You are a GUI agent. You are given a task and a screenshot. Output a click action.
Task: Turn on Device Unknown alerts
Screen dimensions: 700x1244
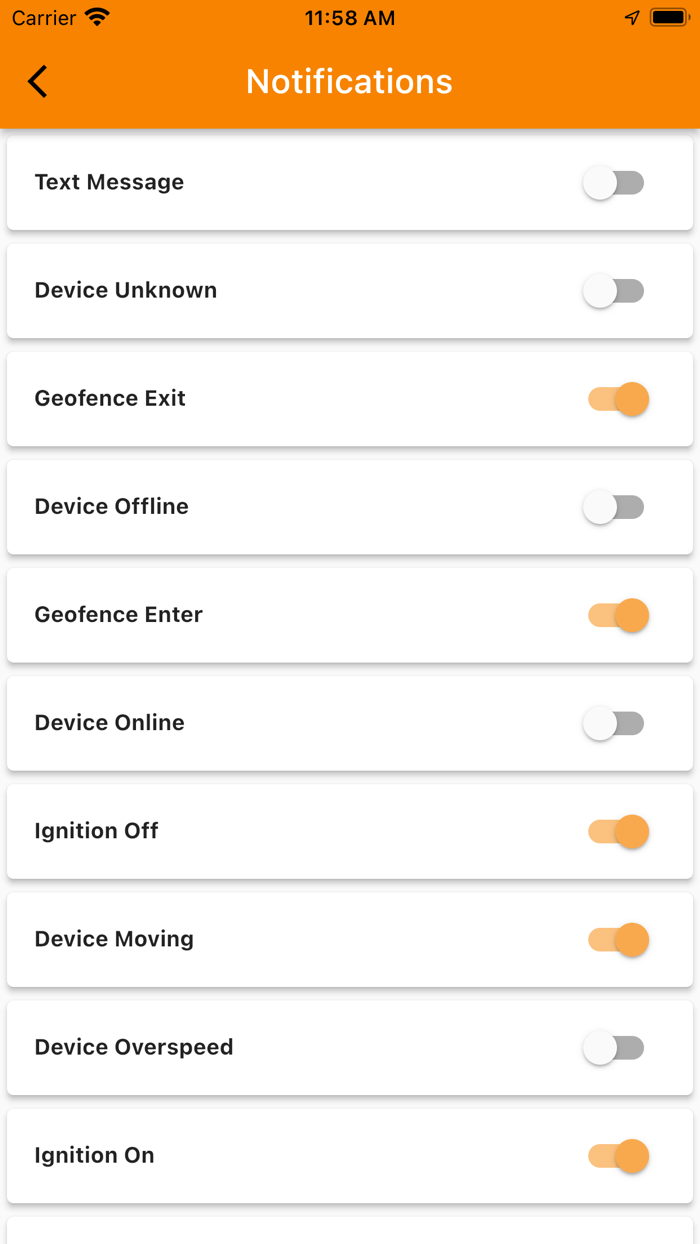614,291
